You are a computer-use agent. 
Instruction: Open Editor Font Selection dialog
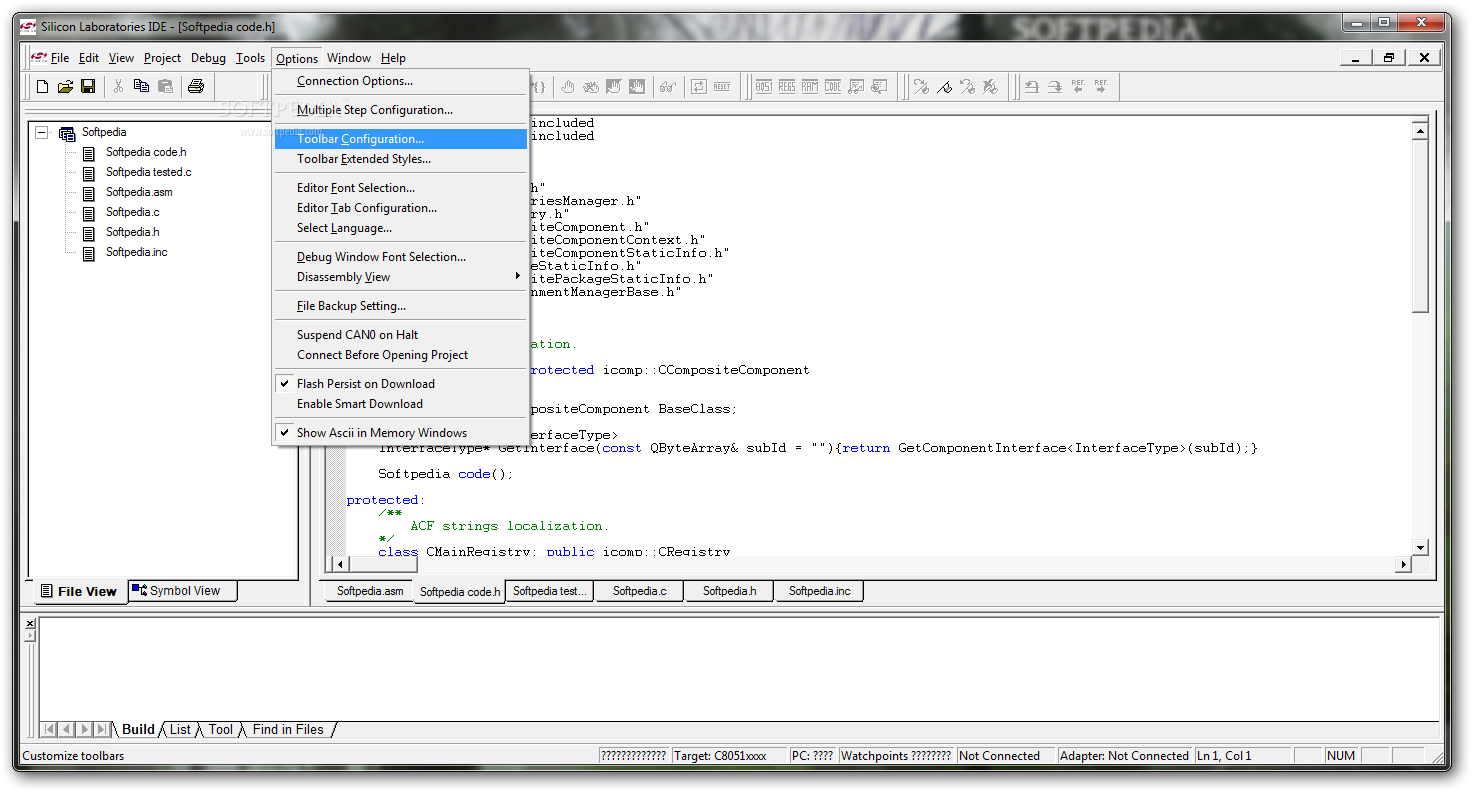400,188
